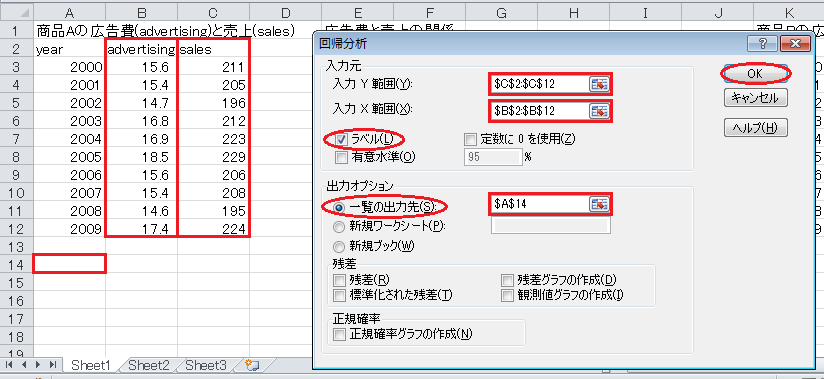Check 標準化された残差 checkbox
The image size is (824, 379).
[x=340, y=294]
